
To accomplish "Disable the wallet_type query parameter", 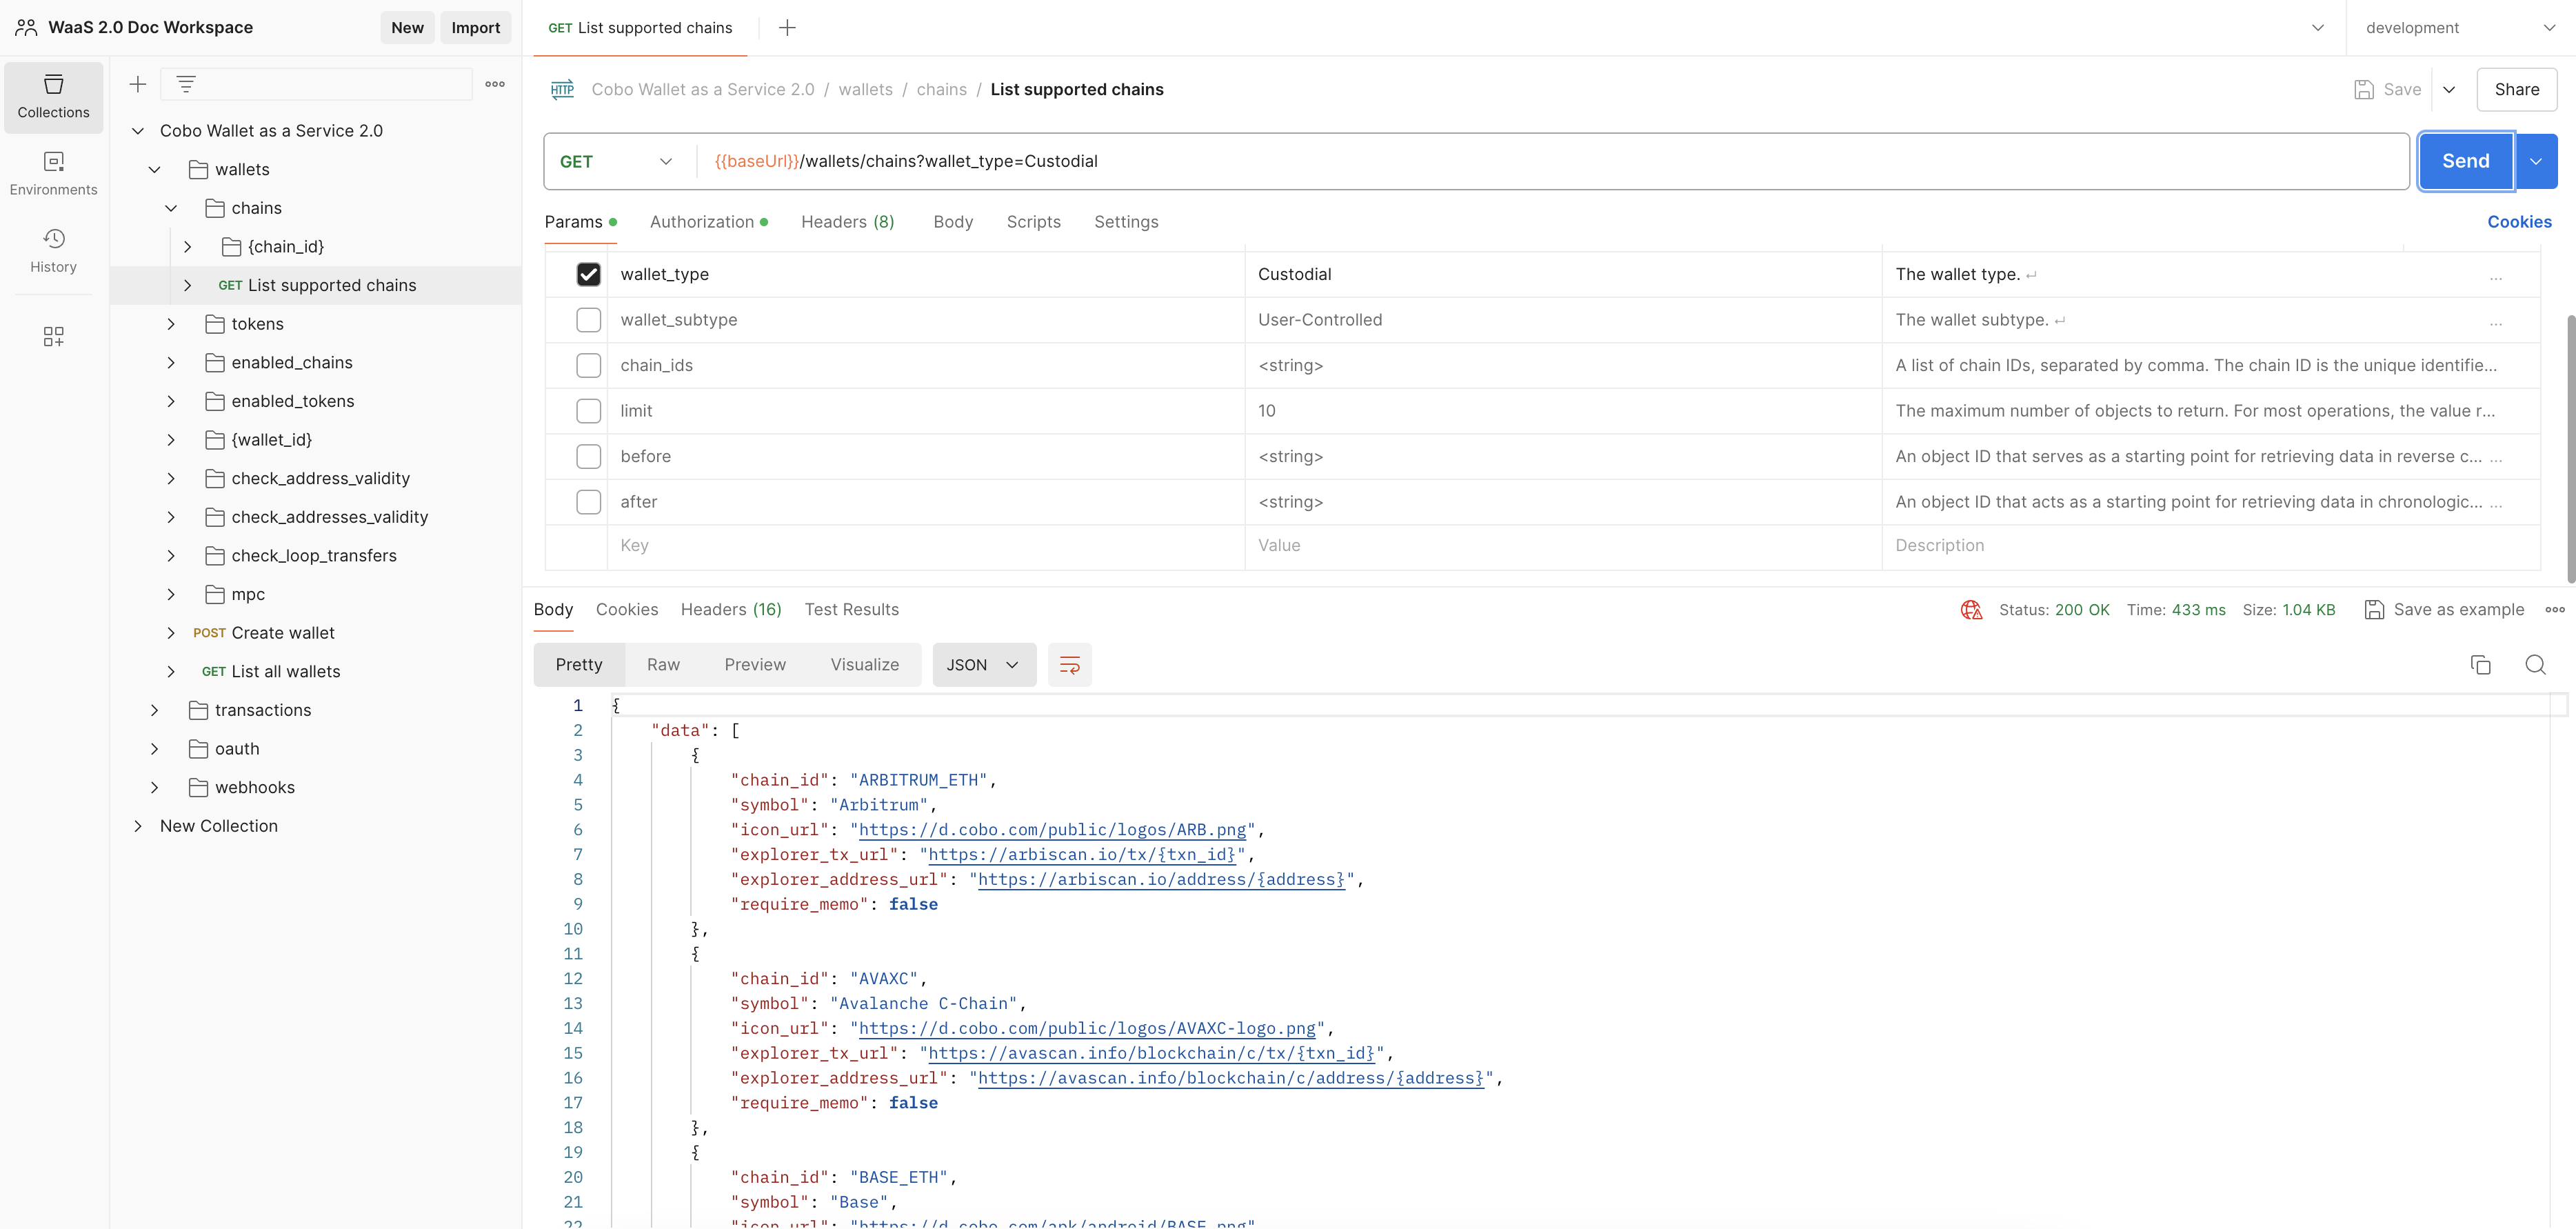I will click(x=588, y=273).
